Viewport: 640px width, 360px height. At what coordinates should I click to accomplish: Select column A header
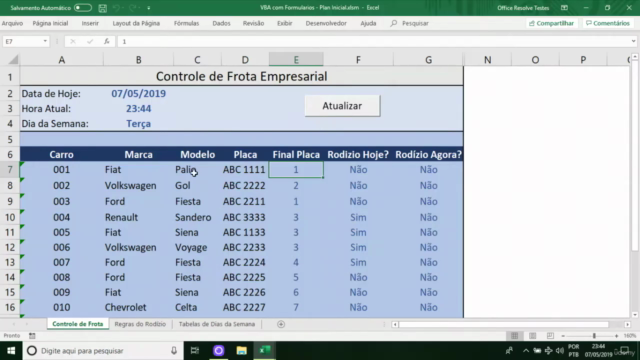tap(62, 60)
